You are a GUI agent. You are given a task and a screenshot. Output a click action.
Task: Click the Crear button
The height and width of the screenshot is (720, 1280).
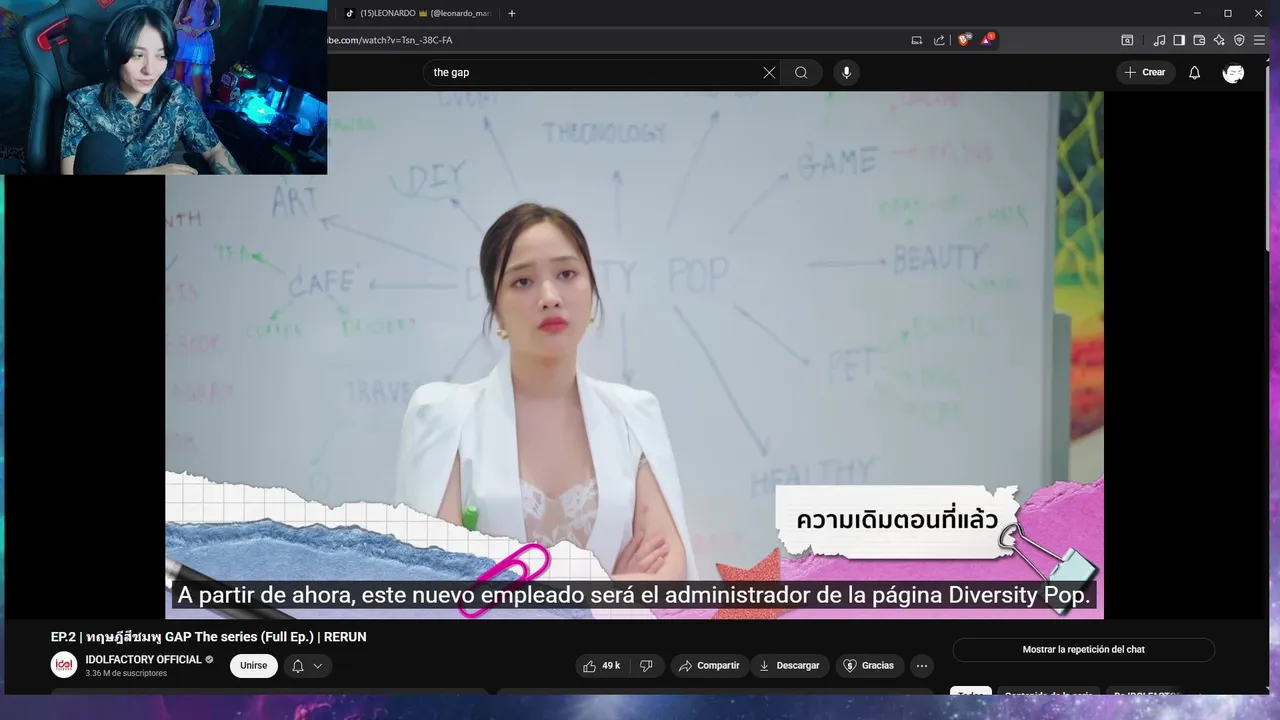(1145, 72)
